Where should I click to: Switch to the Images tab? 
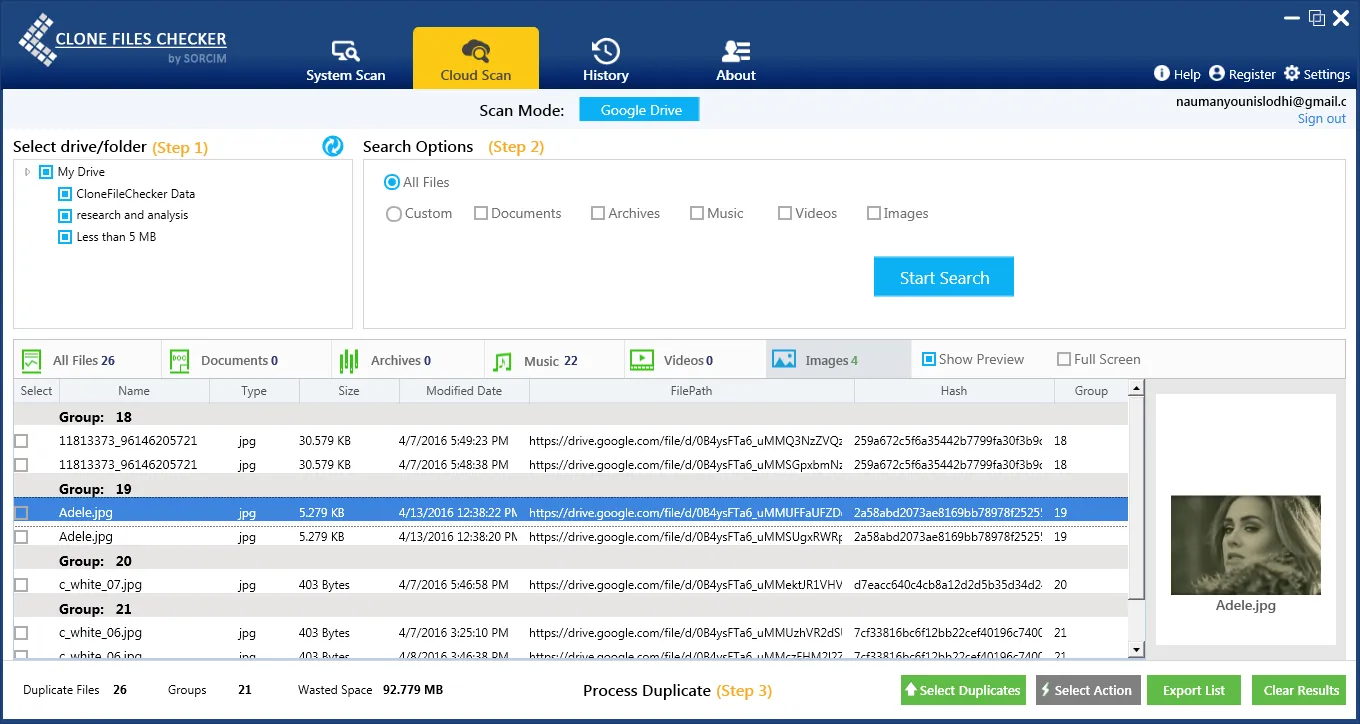[837, 358]
